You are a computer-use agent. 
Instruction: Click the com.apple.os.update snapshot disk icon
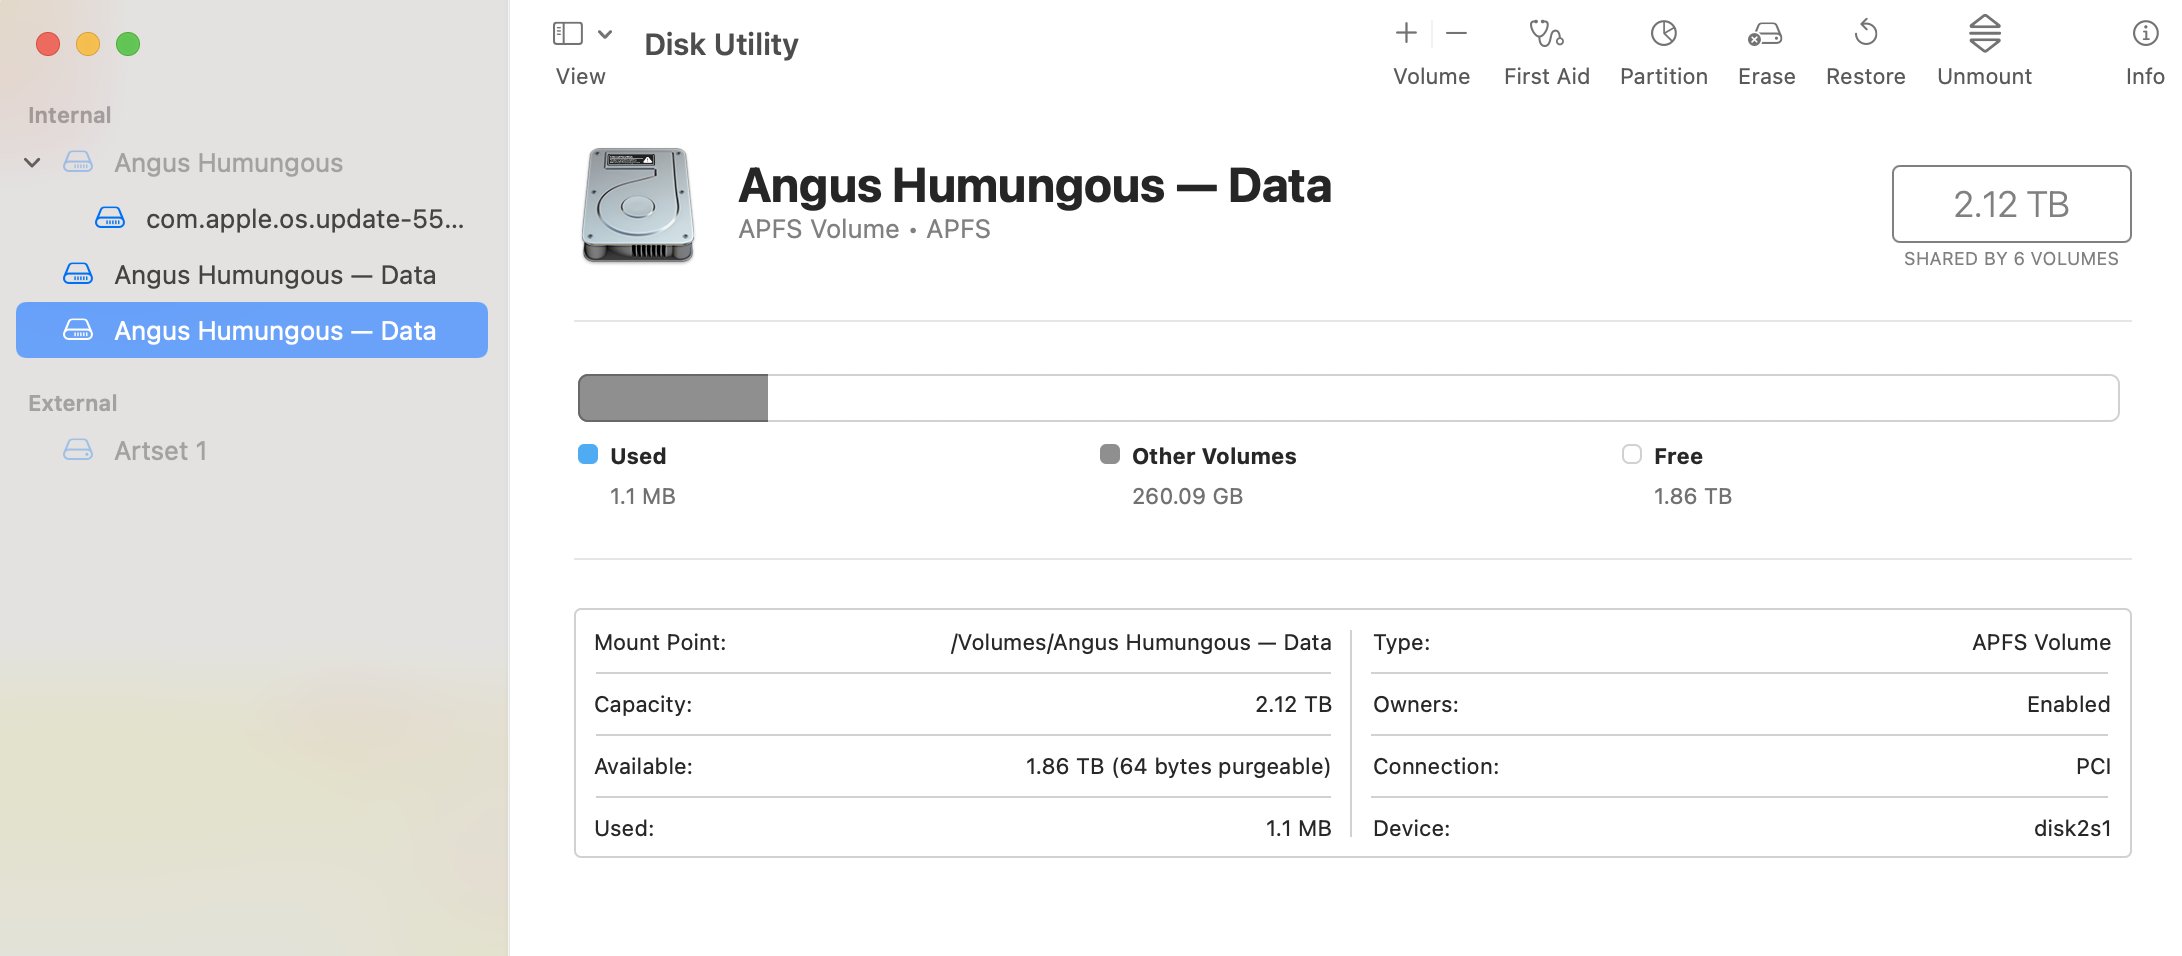(x=110, y=218)
